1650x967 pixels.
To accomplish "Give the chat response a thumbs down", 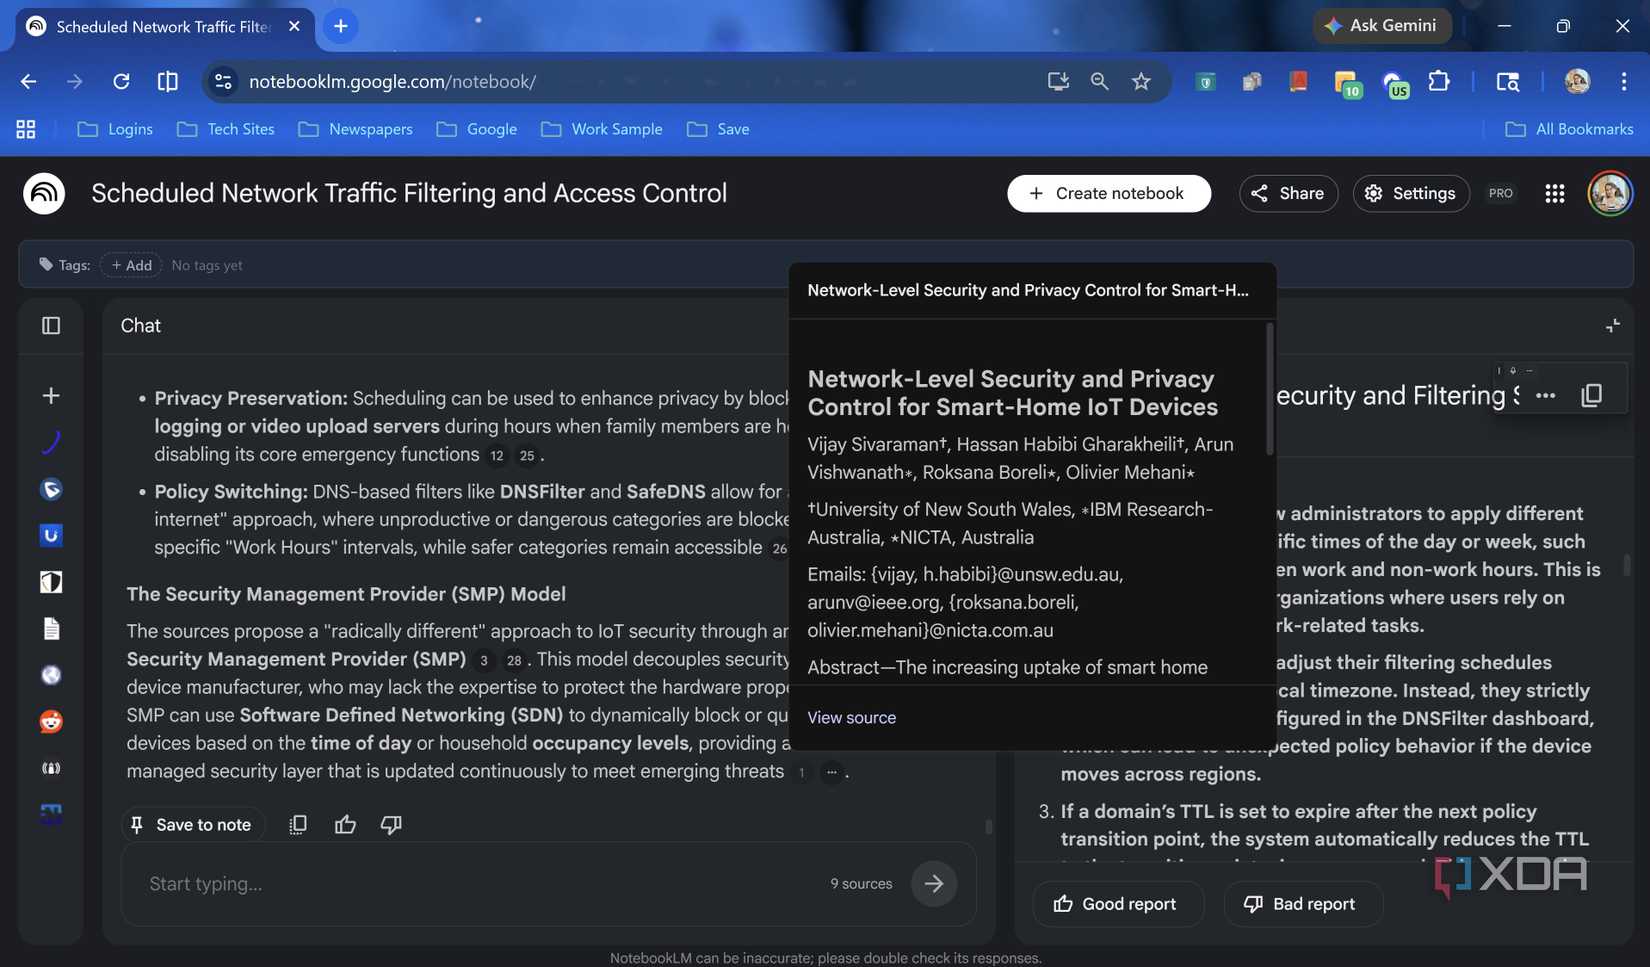I will (391, 824).
